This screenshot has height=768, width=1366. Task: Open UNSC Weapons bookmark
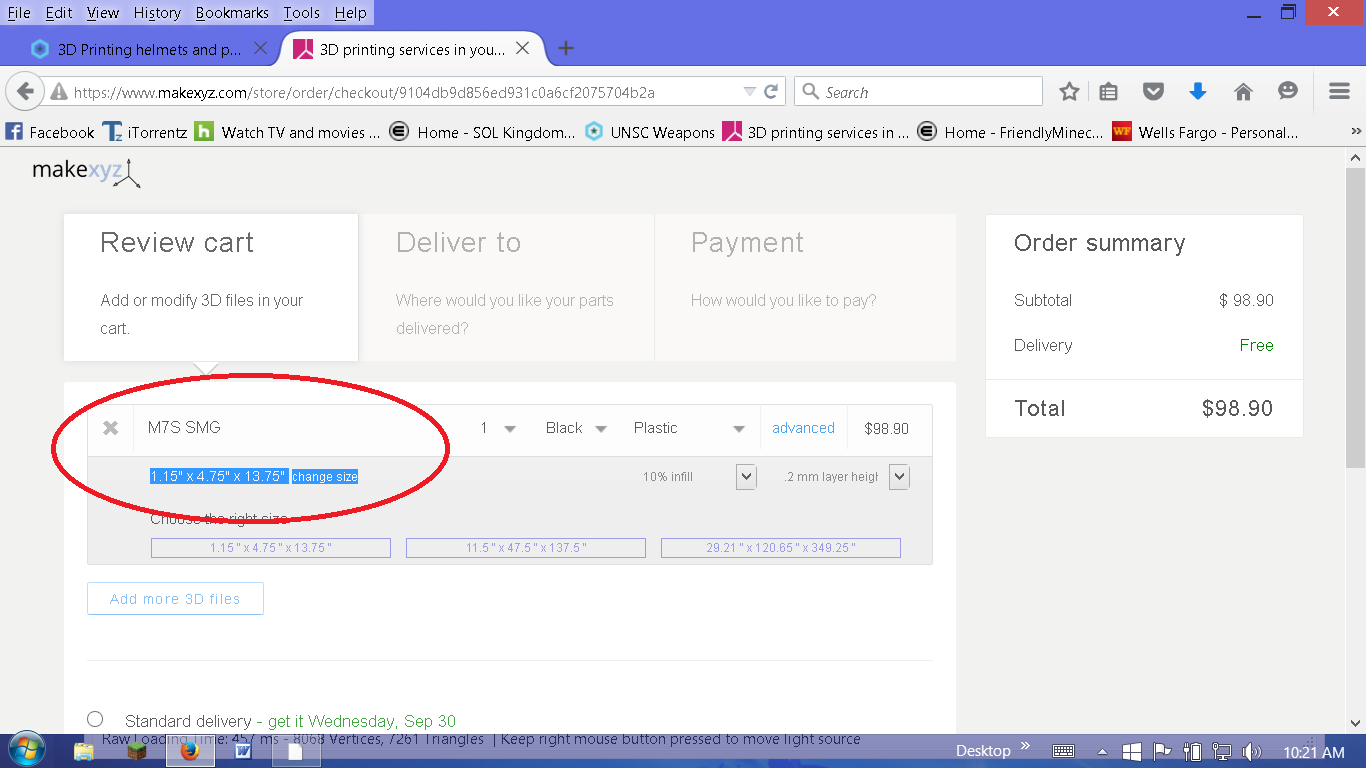pos(650,132)
